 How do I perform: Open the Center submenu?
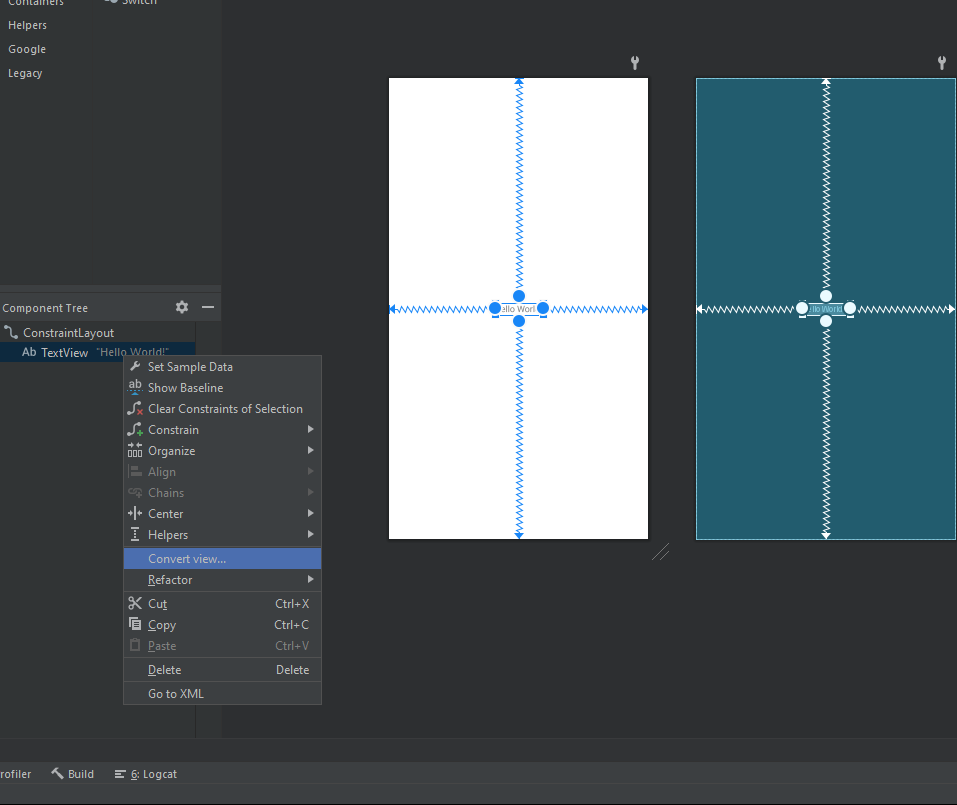pyautogui.click(x=166, y=514)
